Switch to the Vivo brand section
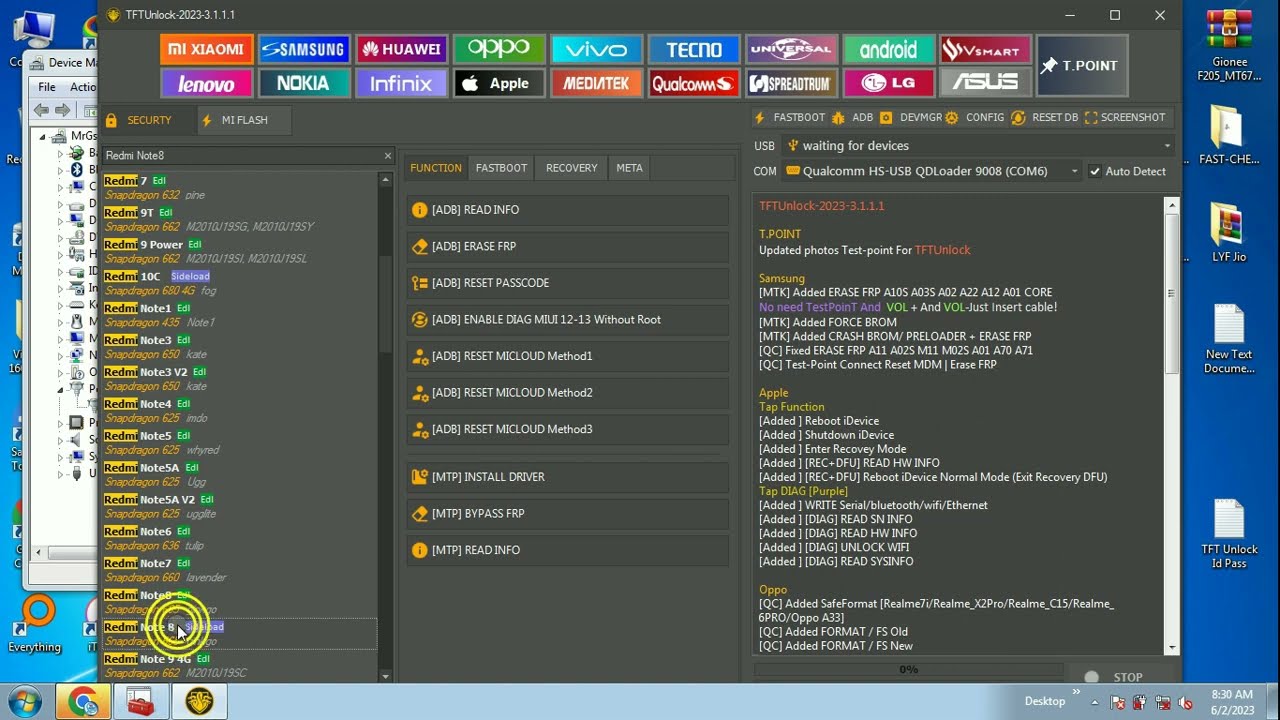The width and height of the screenshot is (1280, 720). (x=596, y=49)
